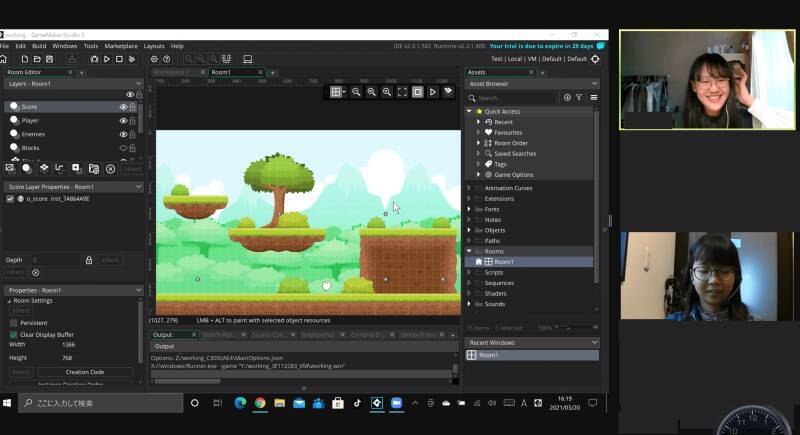The height and width of the screenshot is (435, 800).
Task: Expand the Sounds folder
Action: coord(469,304)
